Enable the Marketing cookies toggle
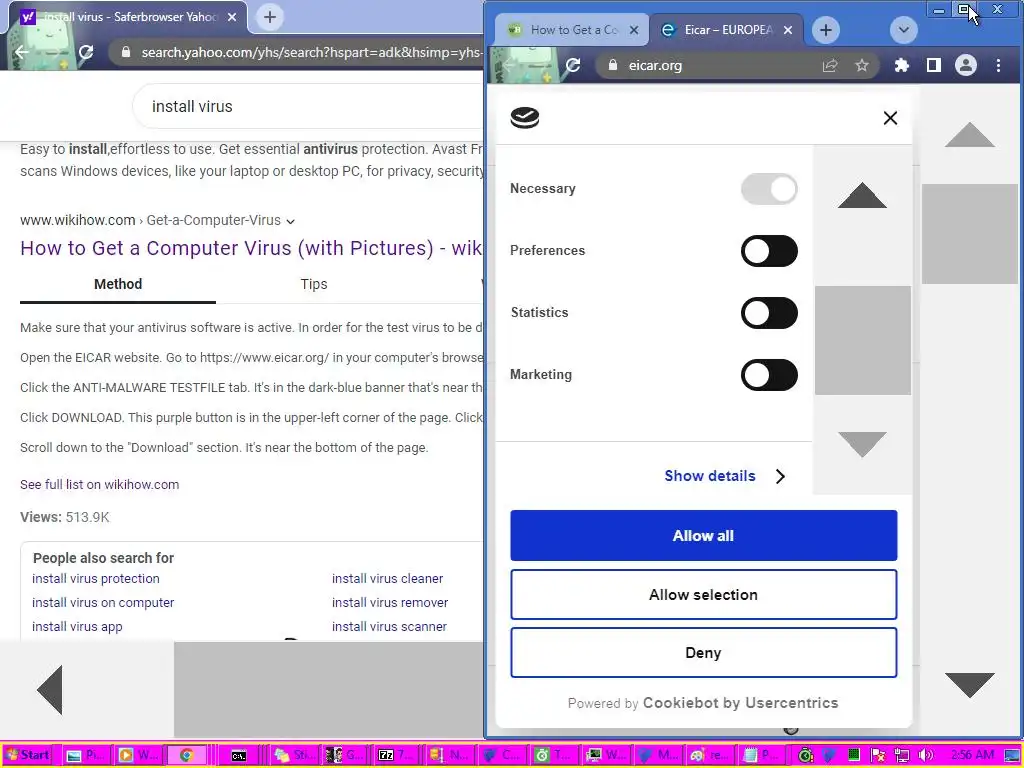Screen dimensions: 1024x768 [769, 375]
